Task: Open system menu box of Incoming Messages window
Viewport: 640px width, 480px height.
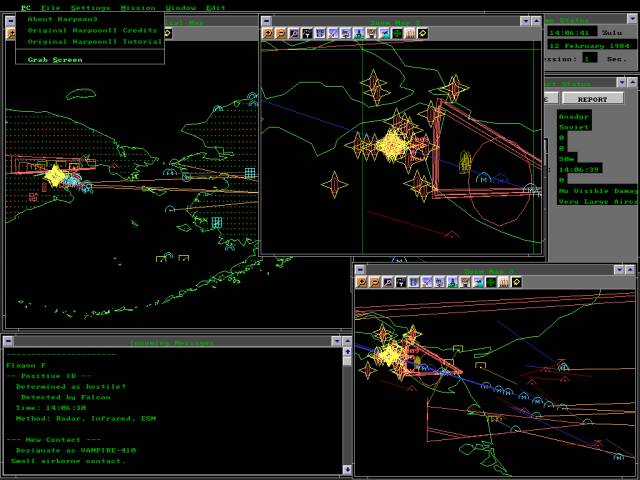Action: pos(8,341)
